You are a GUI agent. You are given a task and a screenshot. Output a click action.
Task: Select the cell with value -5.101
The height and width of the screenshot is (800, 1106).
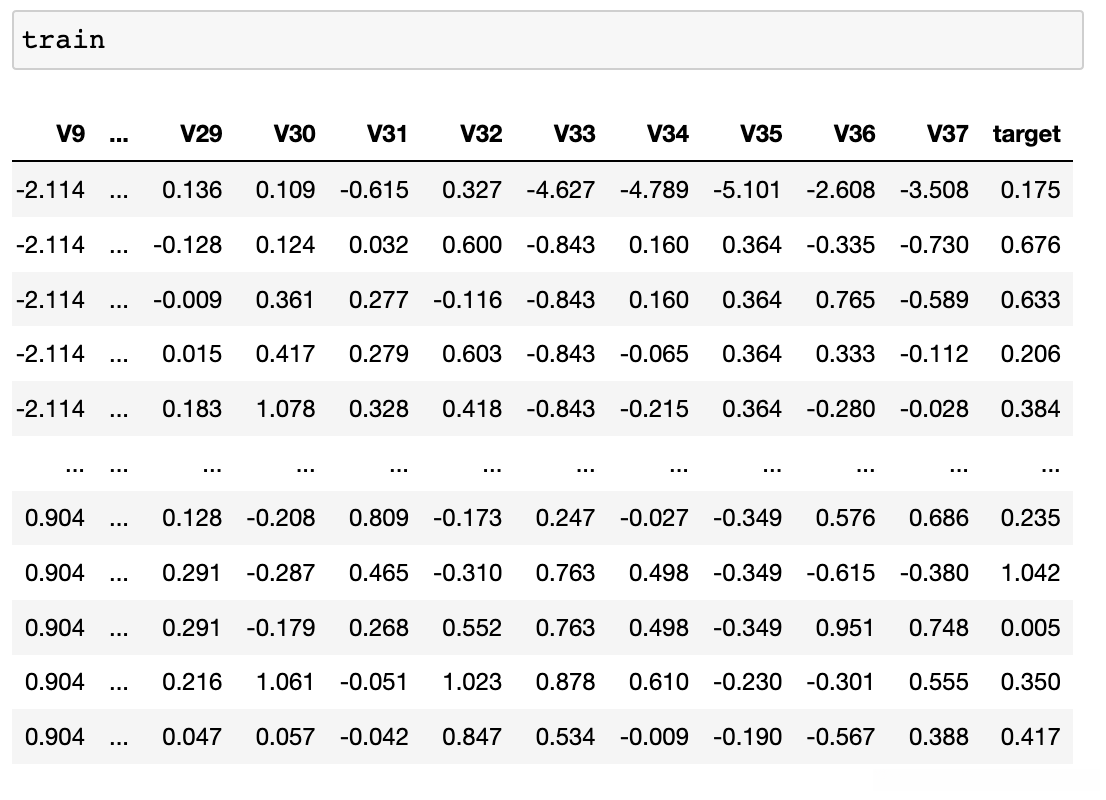(747, 190)
